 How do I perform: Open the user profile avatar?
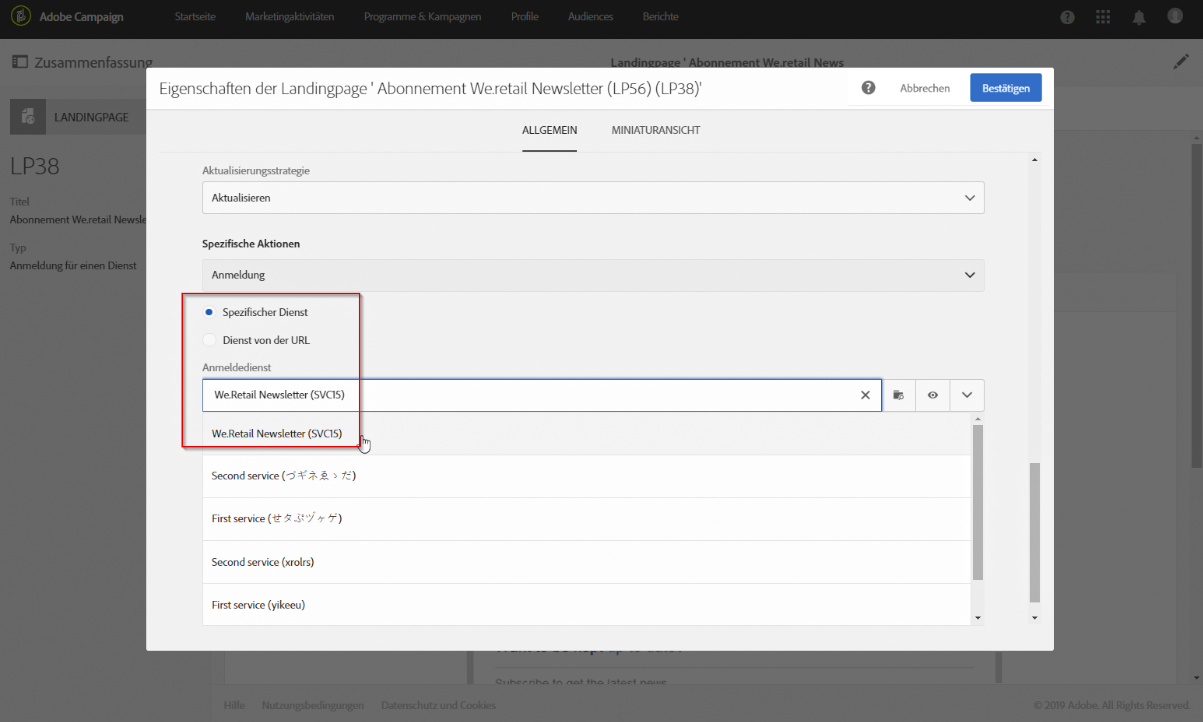1175,17
